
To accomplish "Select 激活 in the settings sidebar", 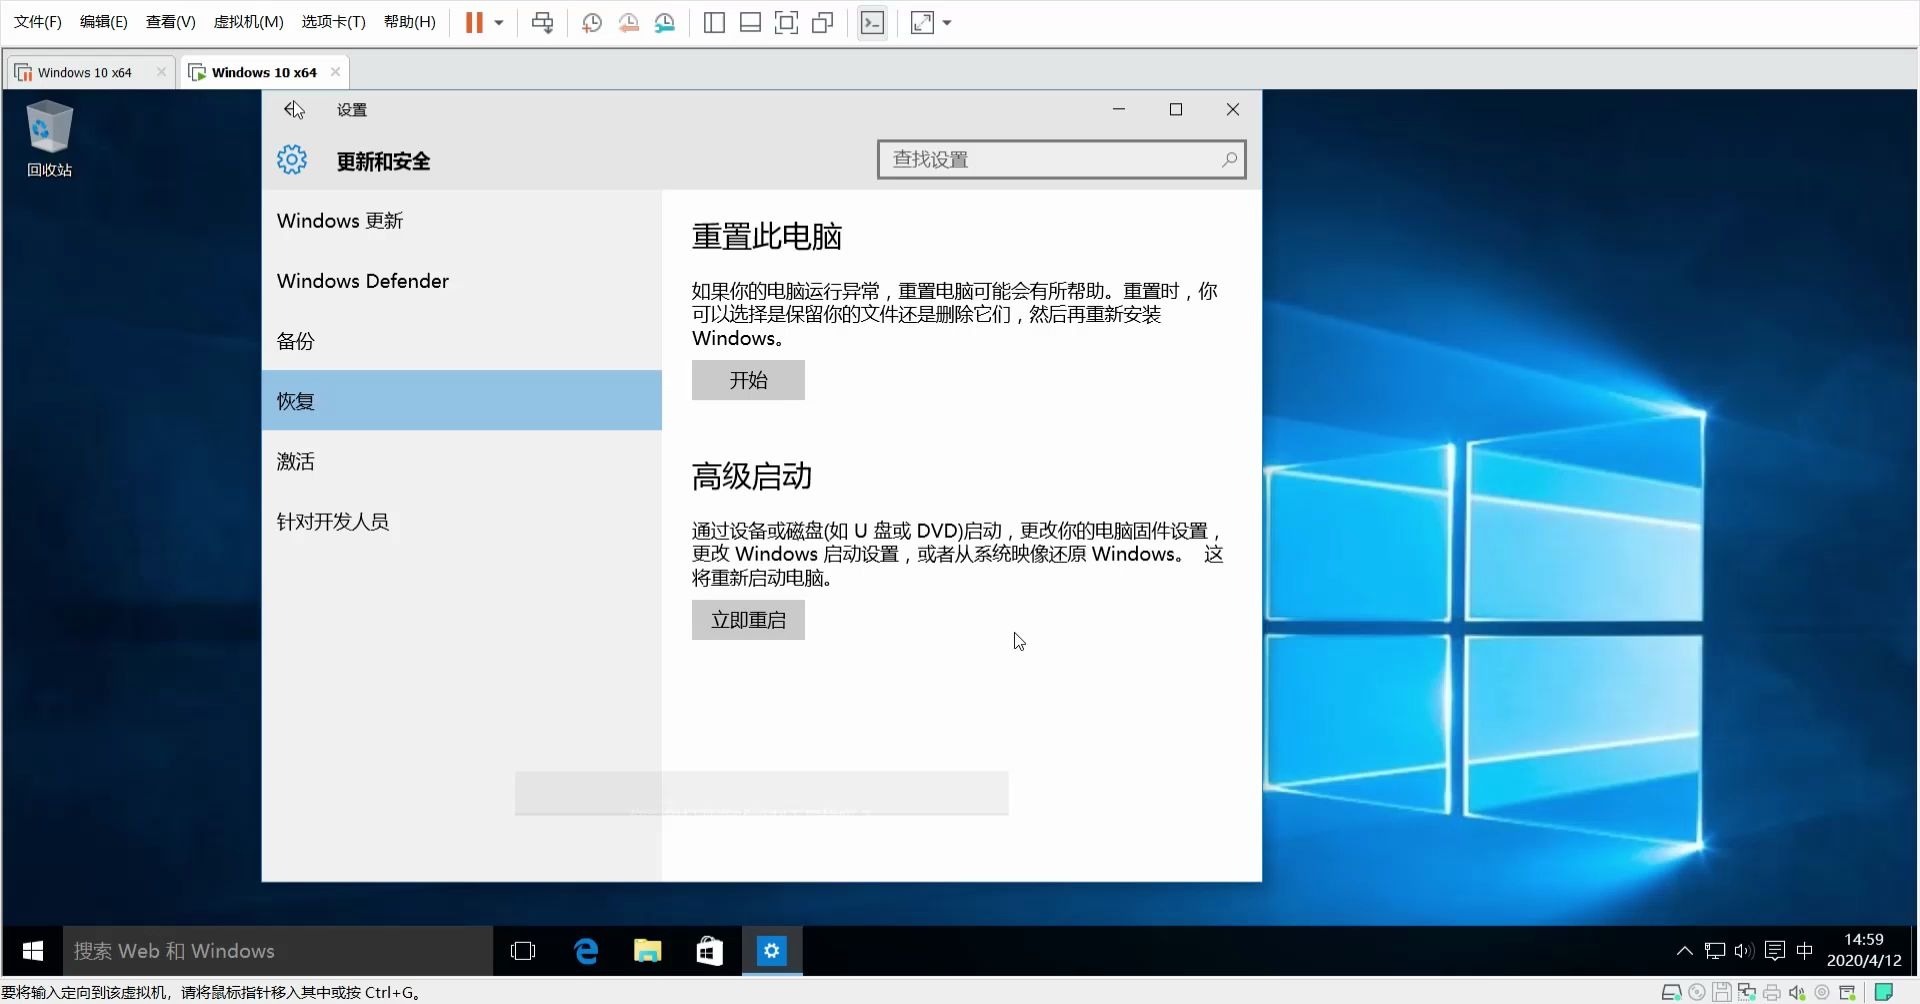I will (x=295, y=461).
